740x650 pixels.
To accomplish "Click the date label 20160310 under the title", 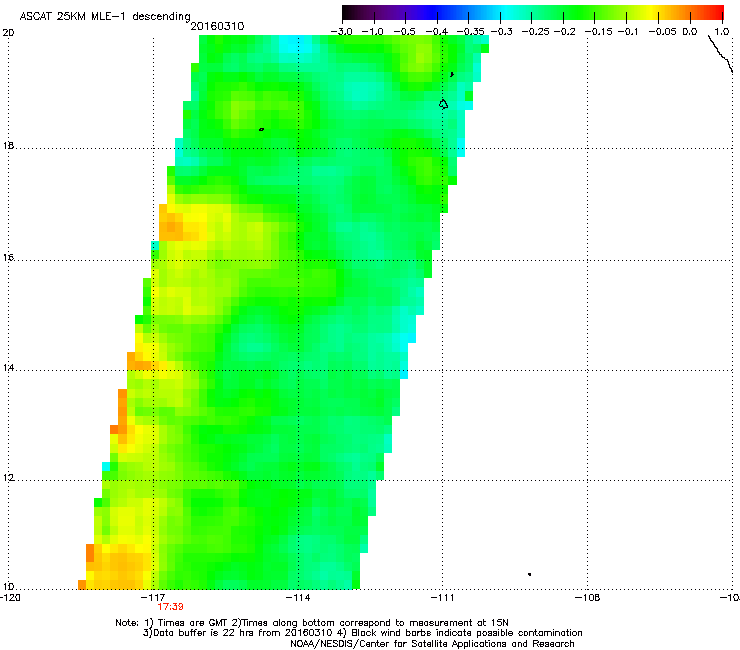I will pyautogui.click(x=217, y=26).
